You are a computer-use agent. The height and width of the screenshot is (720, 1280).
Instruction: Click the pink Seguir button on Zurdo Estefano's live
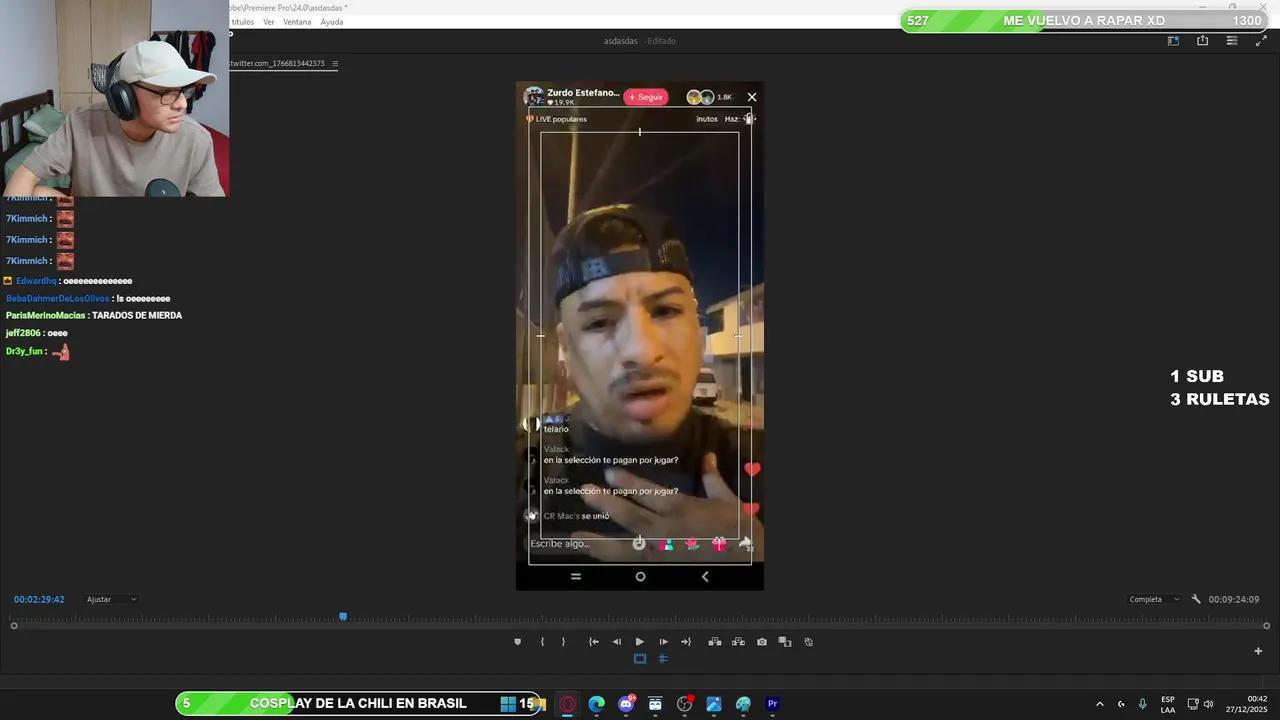tap(645, 96)
